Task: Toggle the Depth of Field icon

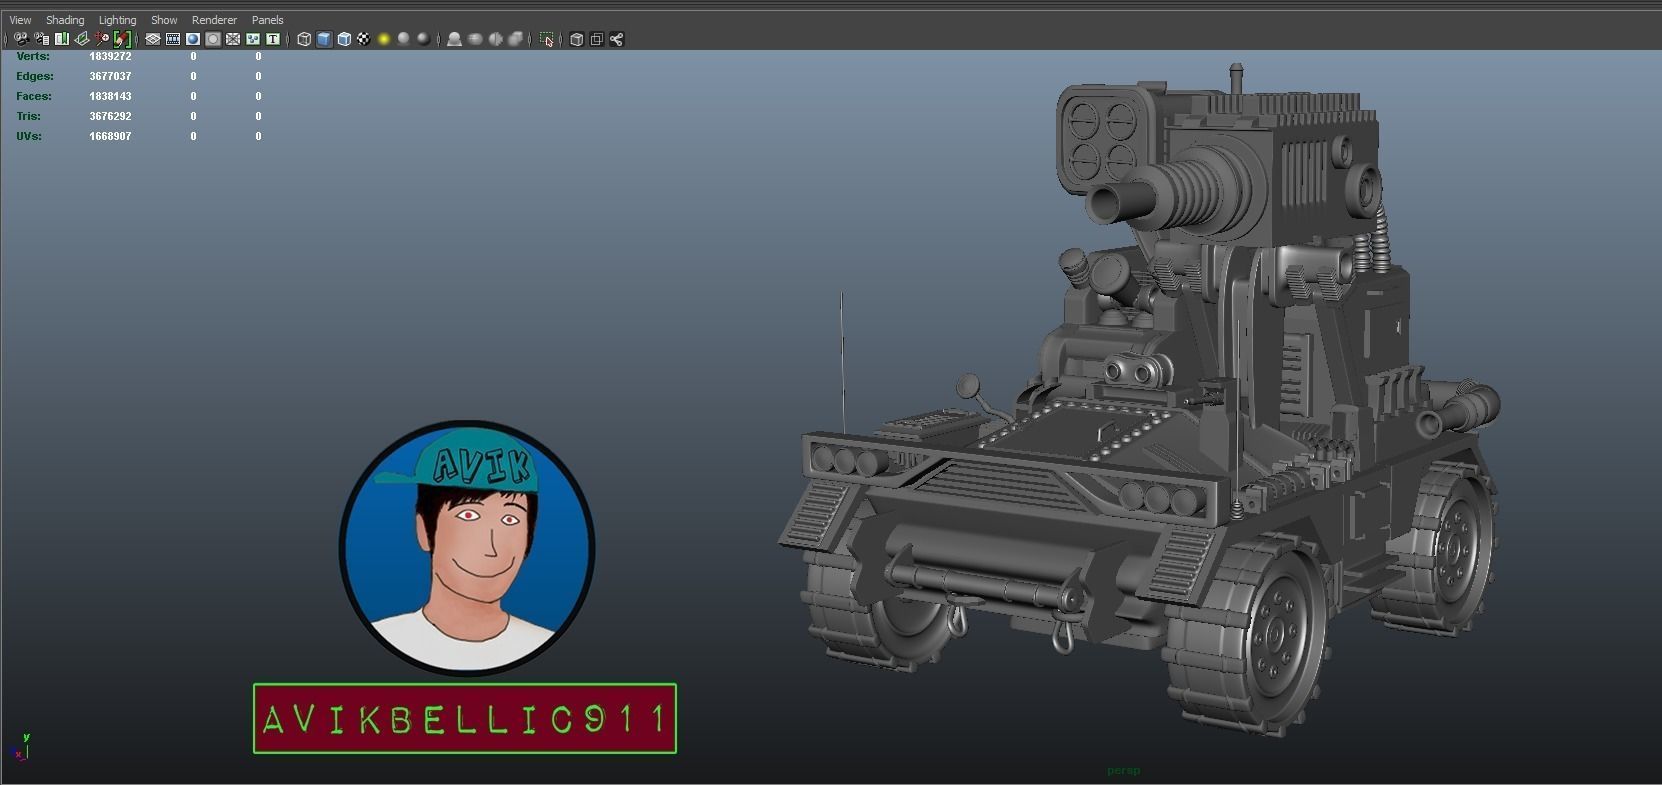Action: click(x=515, y=39)
